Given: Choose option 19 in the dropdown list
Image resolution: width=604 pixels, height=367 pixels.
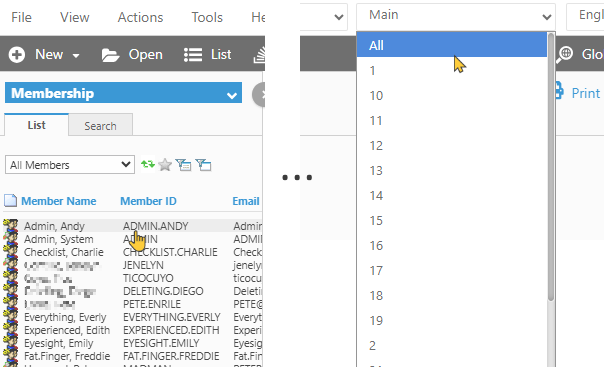Looking at the screenshot, I should tap(451, 321).
